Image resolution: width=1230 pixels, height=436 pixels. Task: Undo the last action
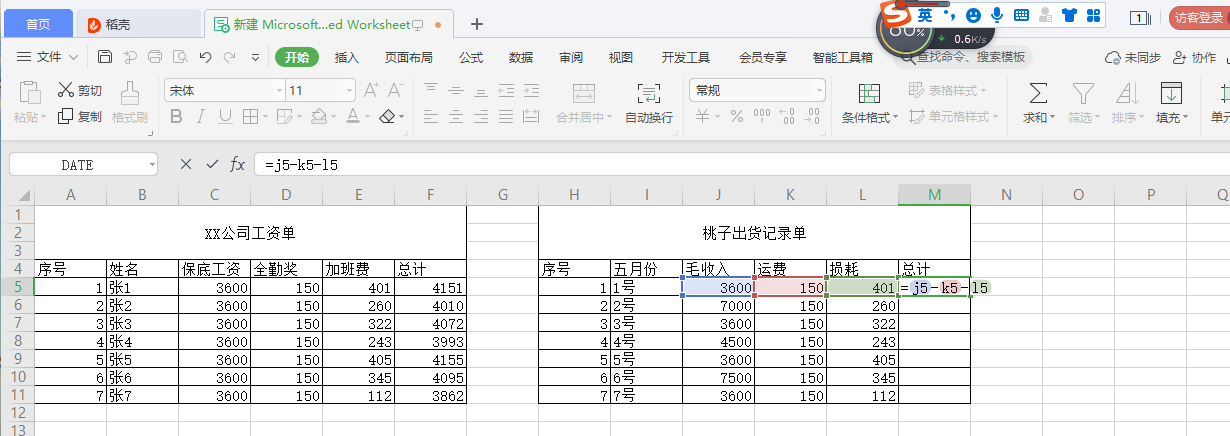tap(205, 57)
